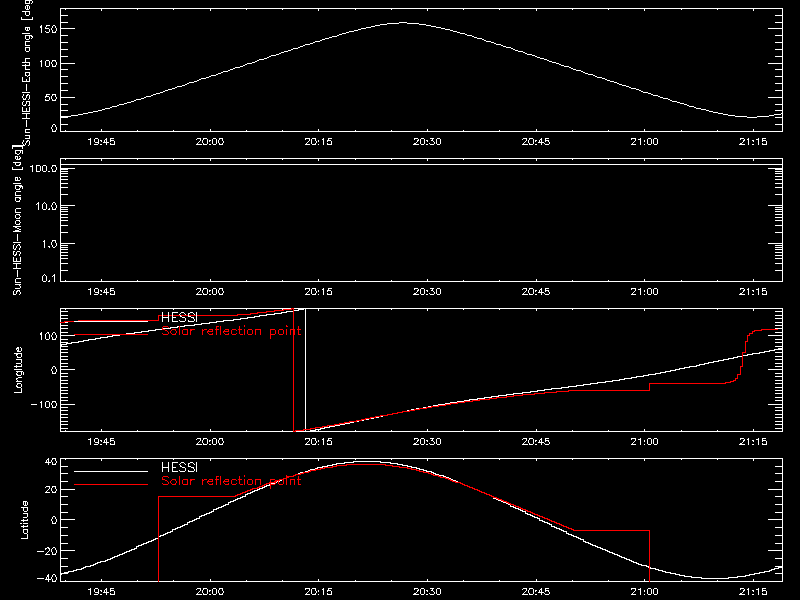The image size is (800, 600).
Task: Click 21:15 label under the Longitude plot
Action: 753,442
